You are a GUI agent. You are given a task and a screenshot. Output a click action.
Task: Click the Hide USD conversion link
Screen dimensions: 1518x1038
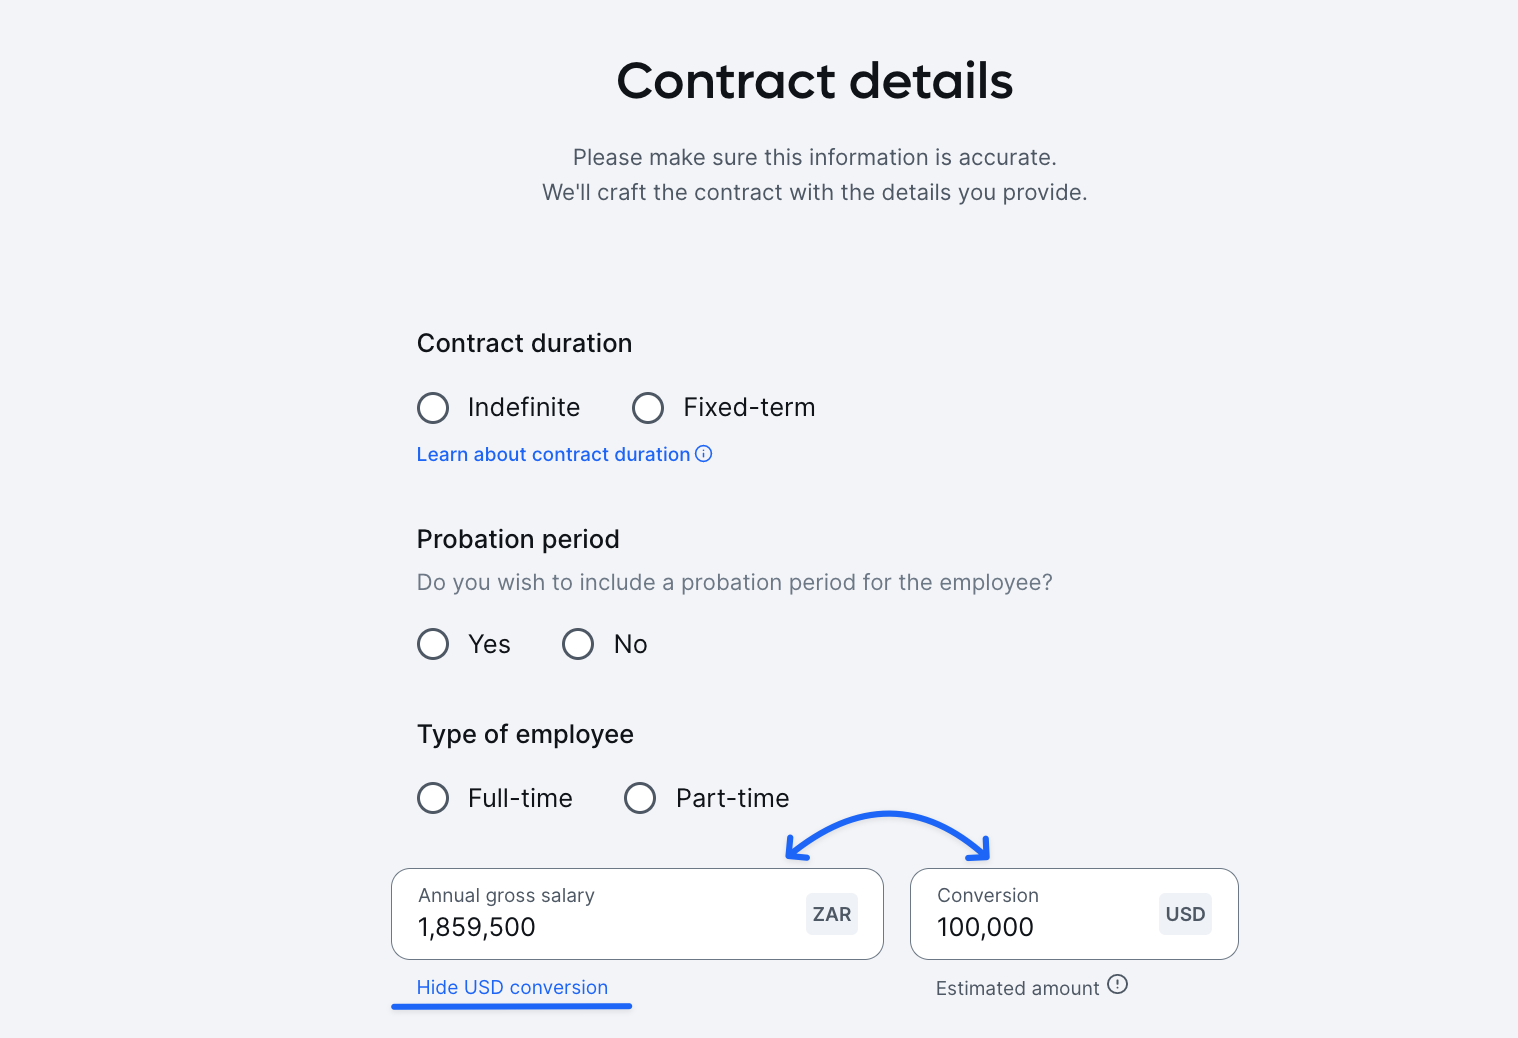click(512, 987)
